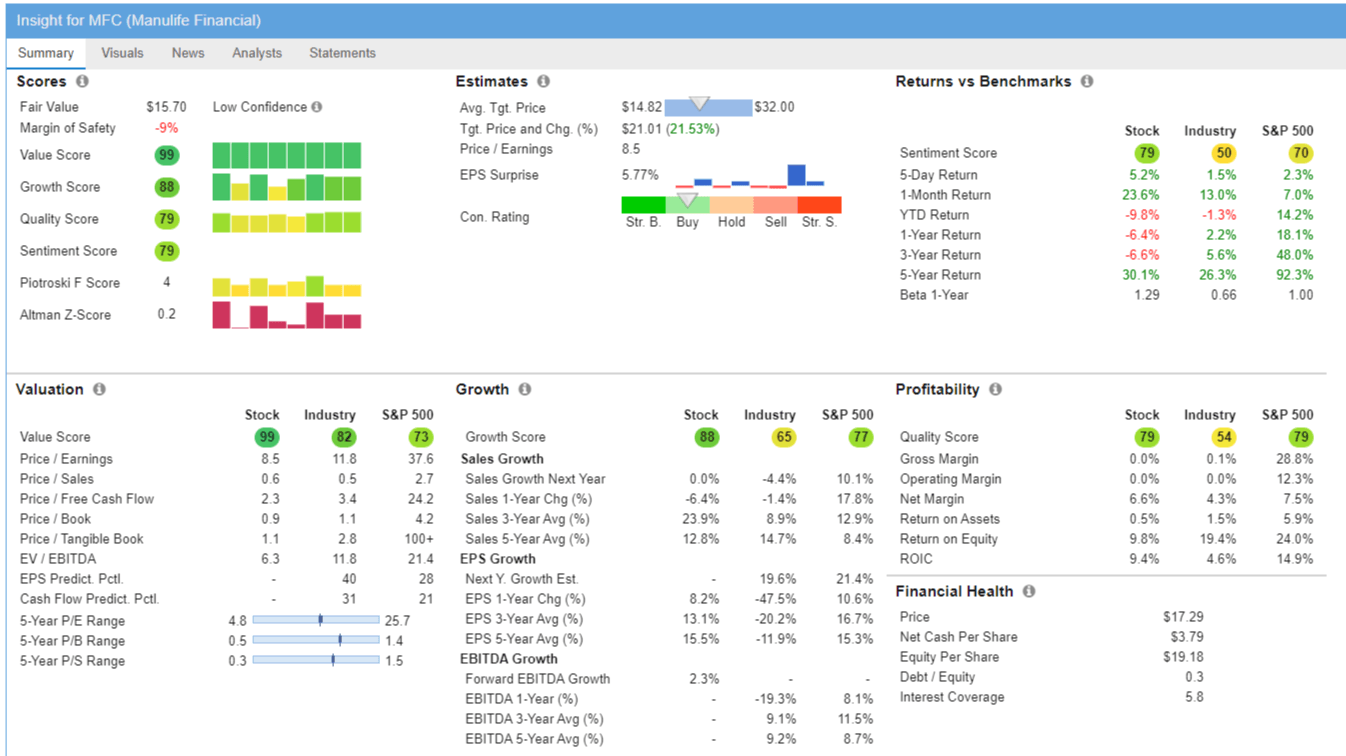Viewport: 1346px width, 756px height.
Task: Click the Low Confidence info icon
Action: (317, 107)
